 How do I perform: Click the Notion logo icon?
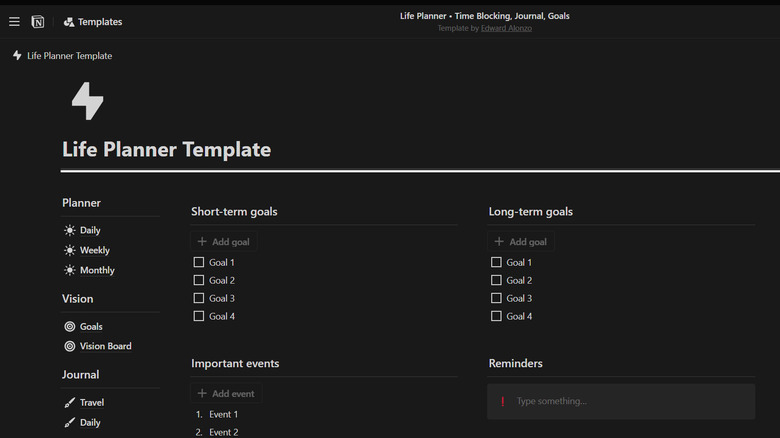point(38,22)
